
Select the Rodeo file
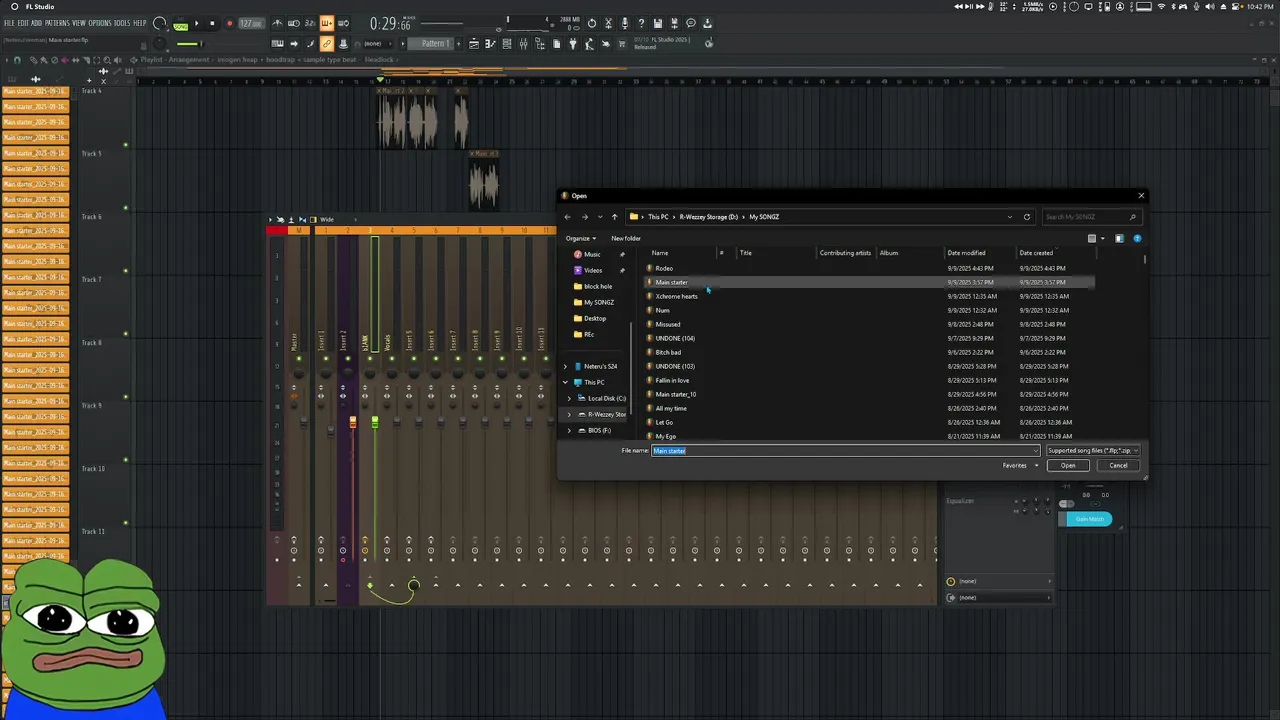point(664,268)
